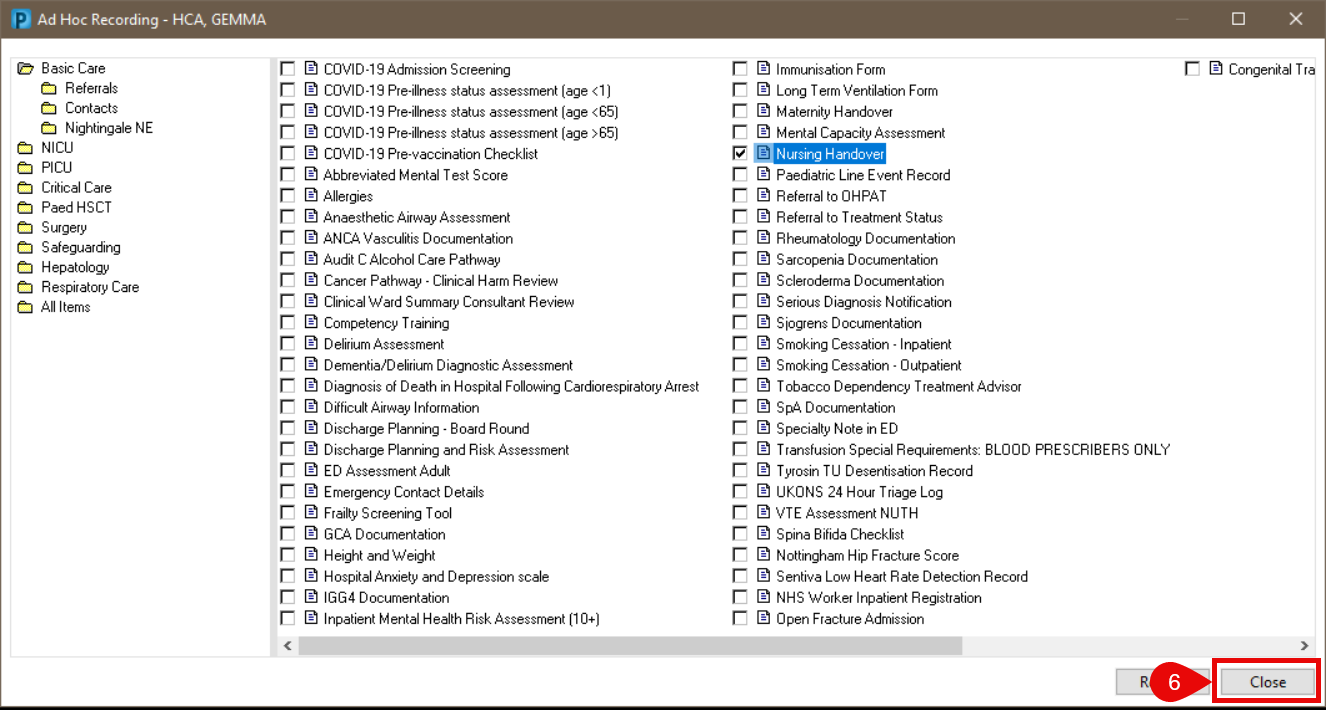This screenshot has height=710, width=1326.
Task: Click the document icon next to Immunisation Form
Action: [x=764, y=69]
